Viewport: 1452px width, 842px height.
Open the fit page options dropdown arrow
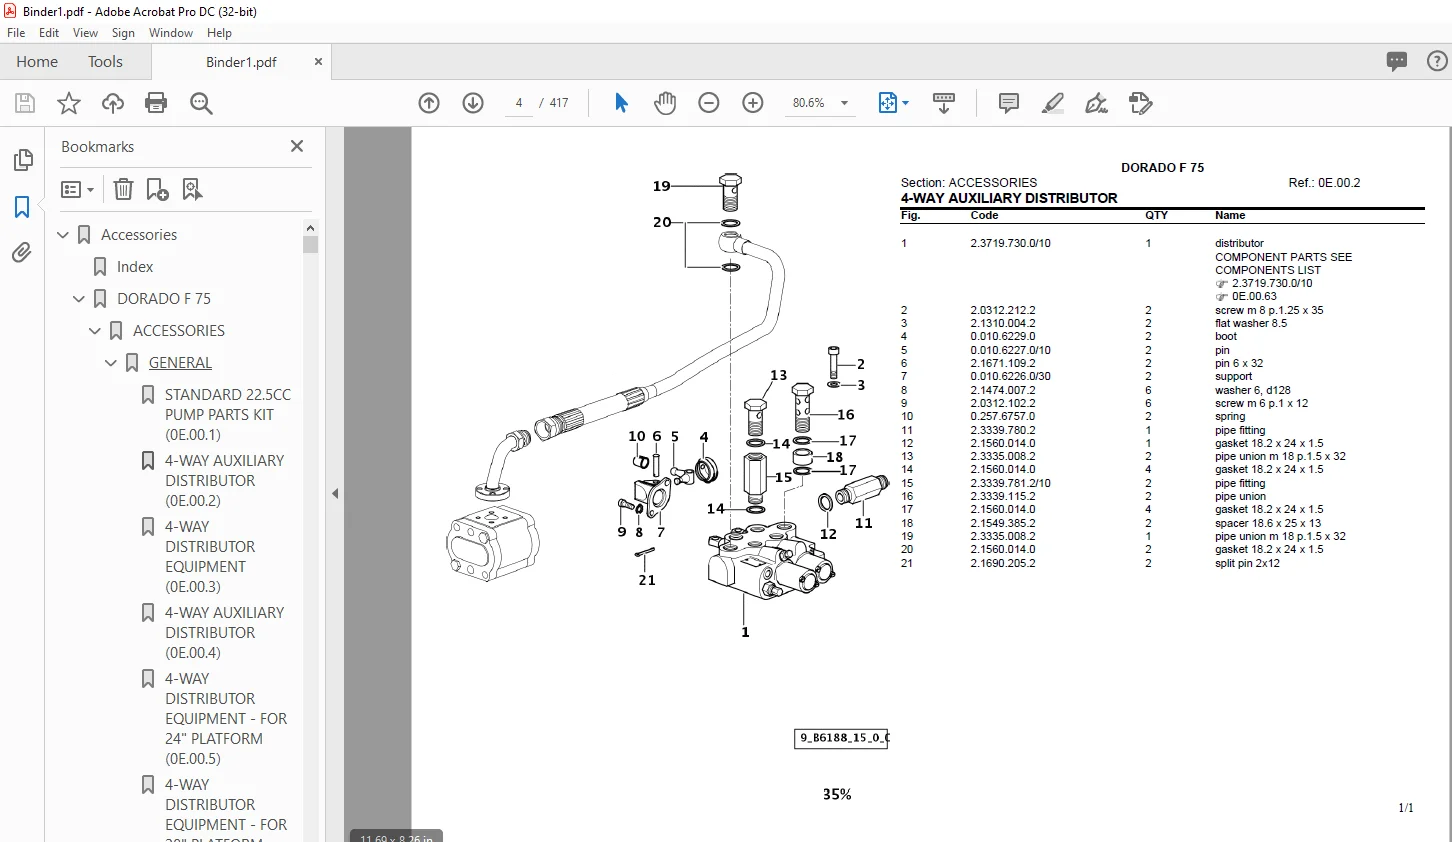click(906, 103)
